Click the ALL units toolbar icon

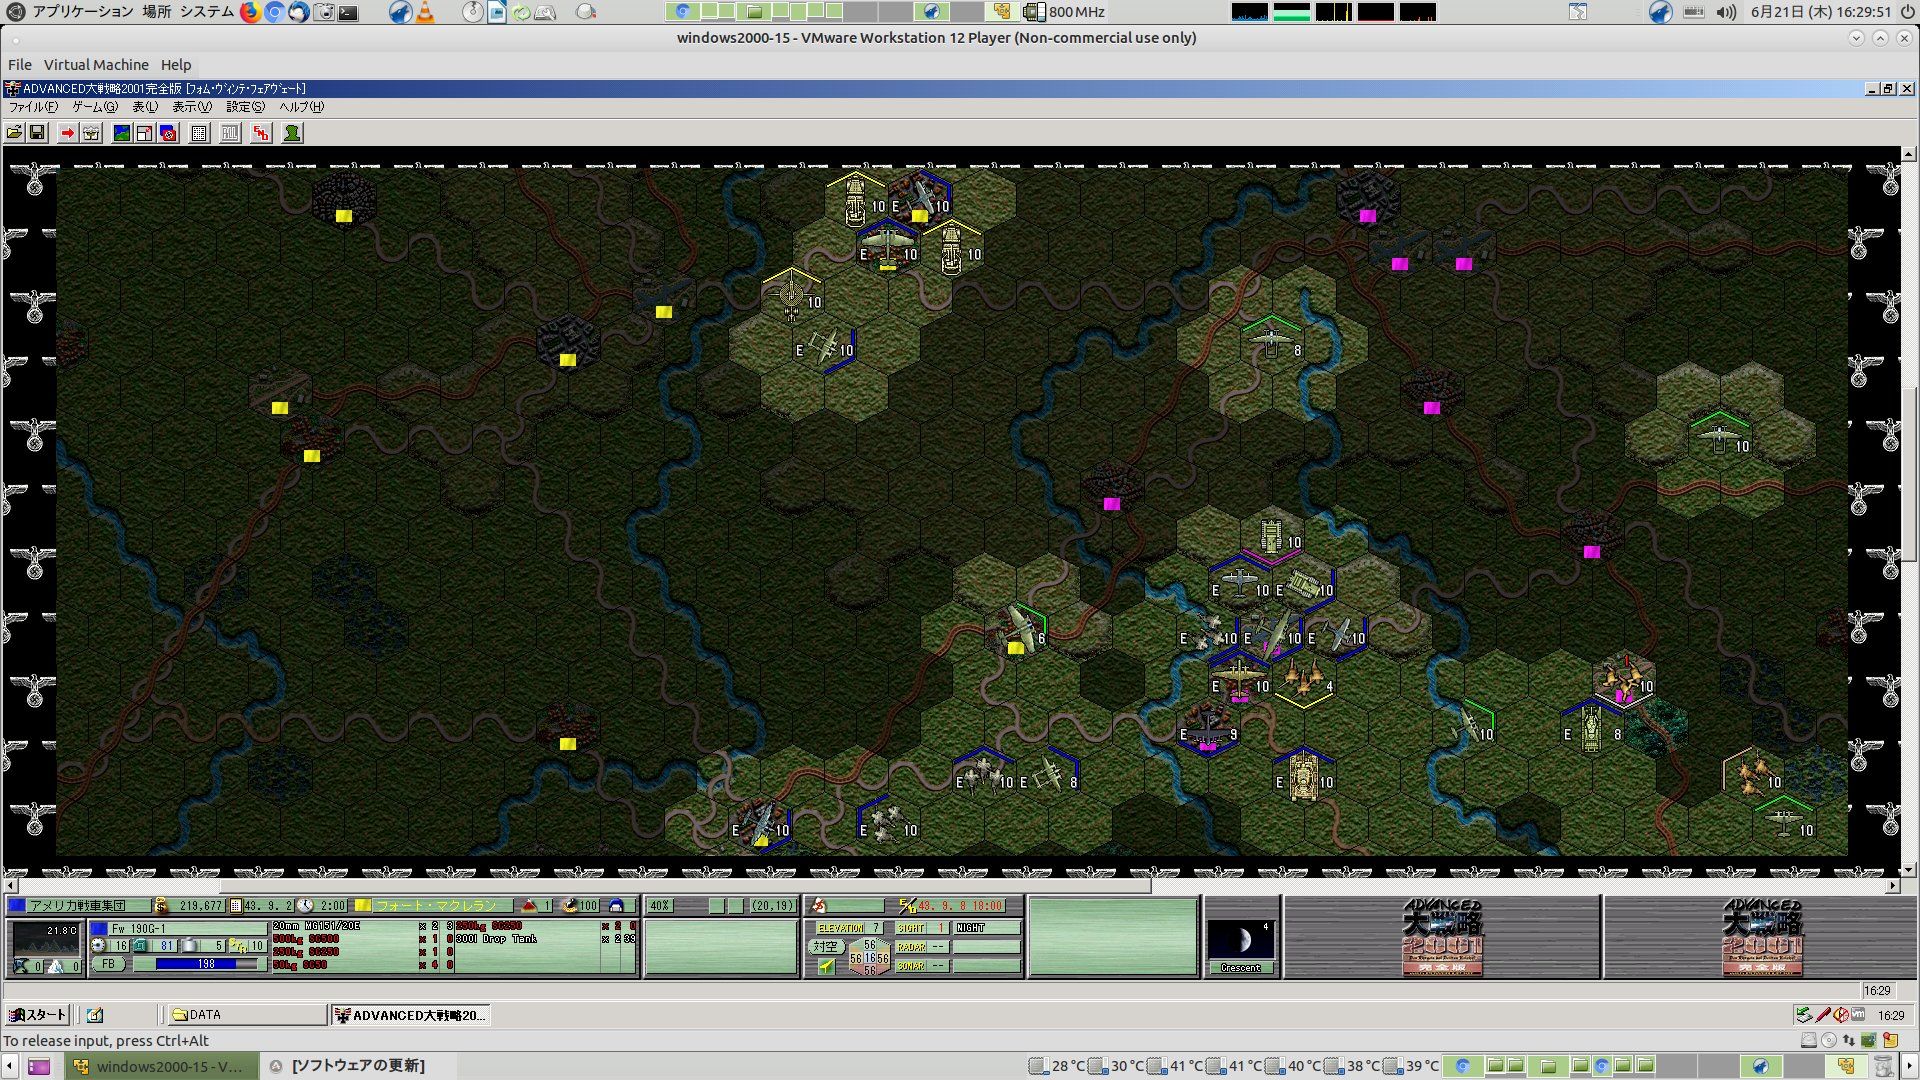click(x=230, y=133)
